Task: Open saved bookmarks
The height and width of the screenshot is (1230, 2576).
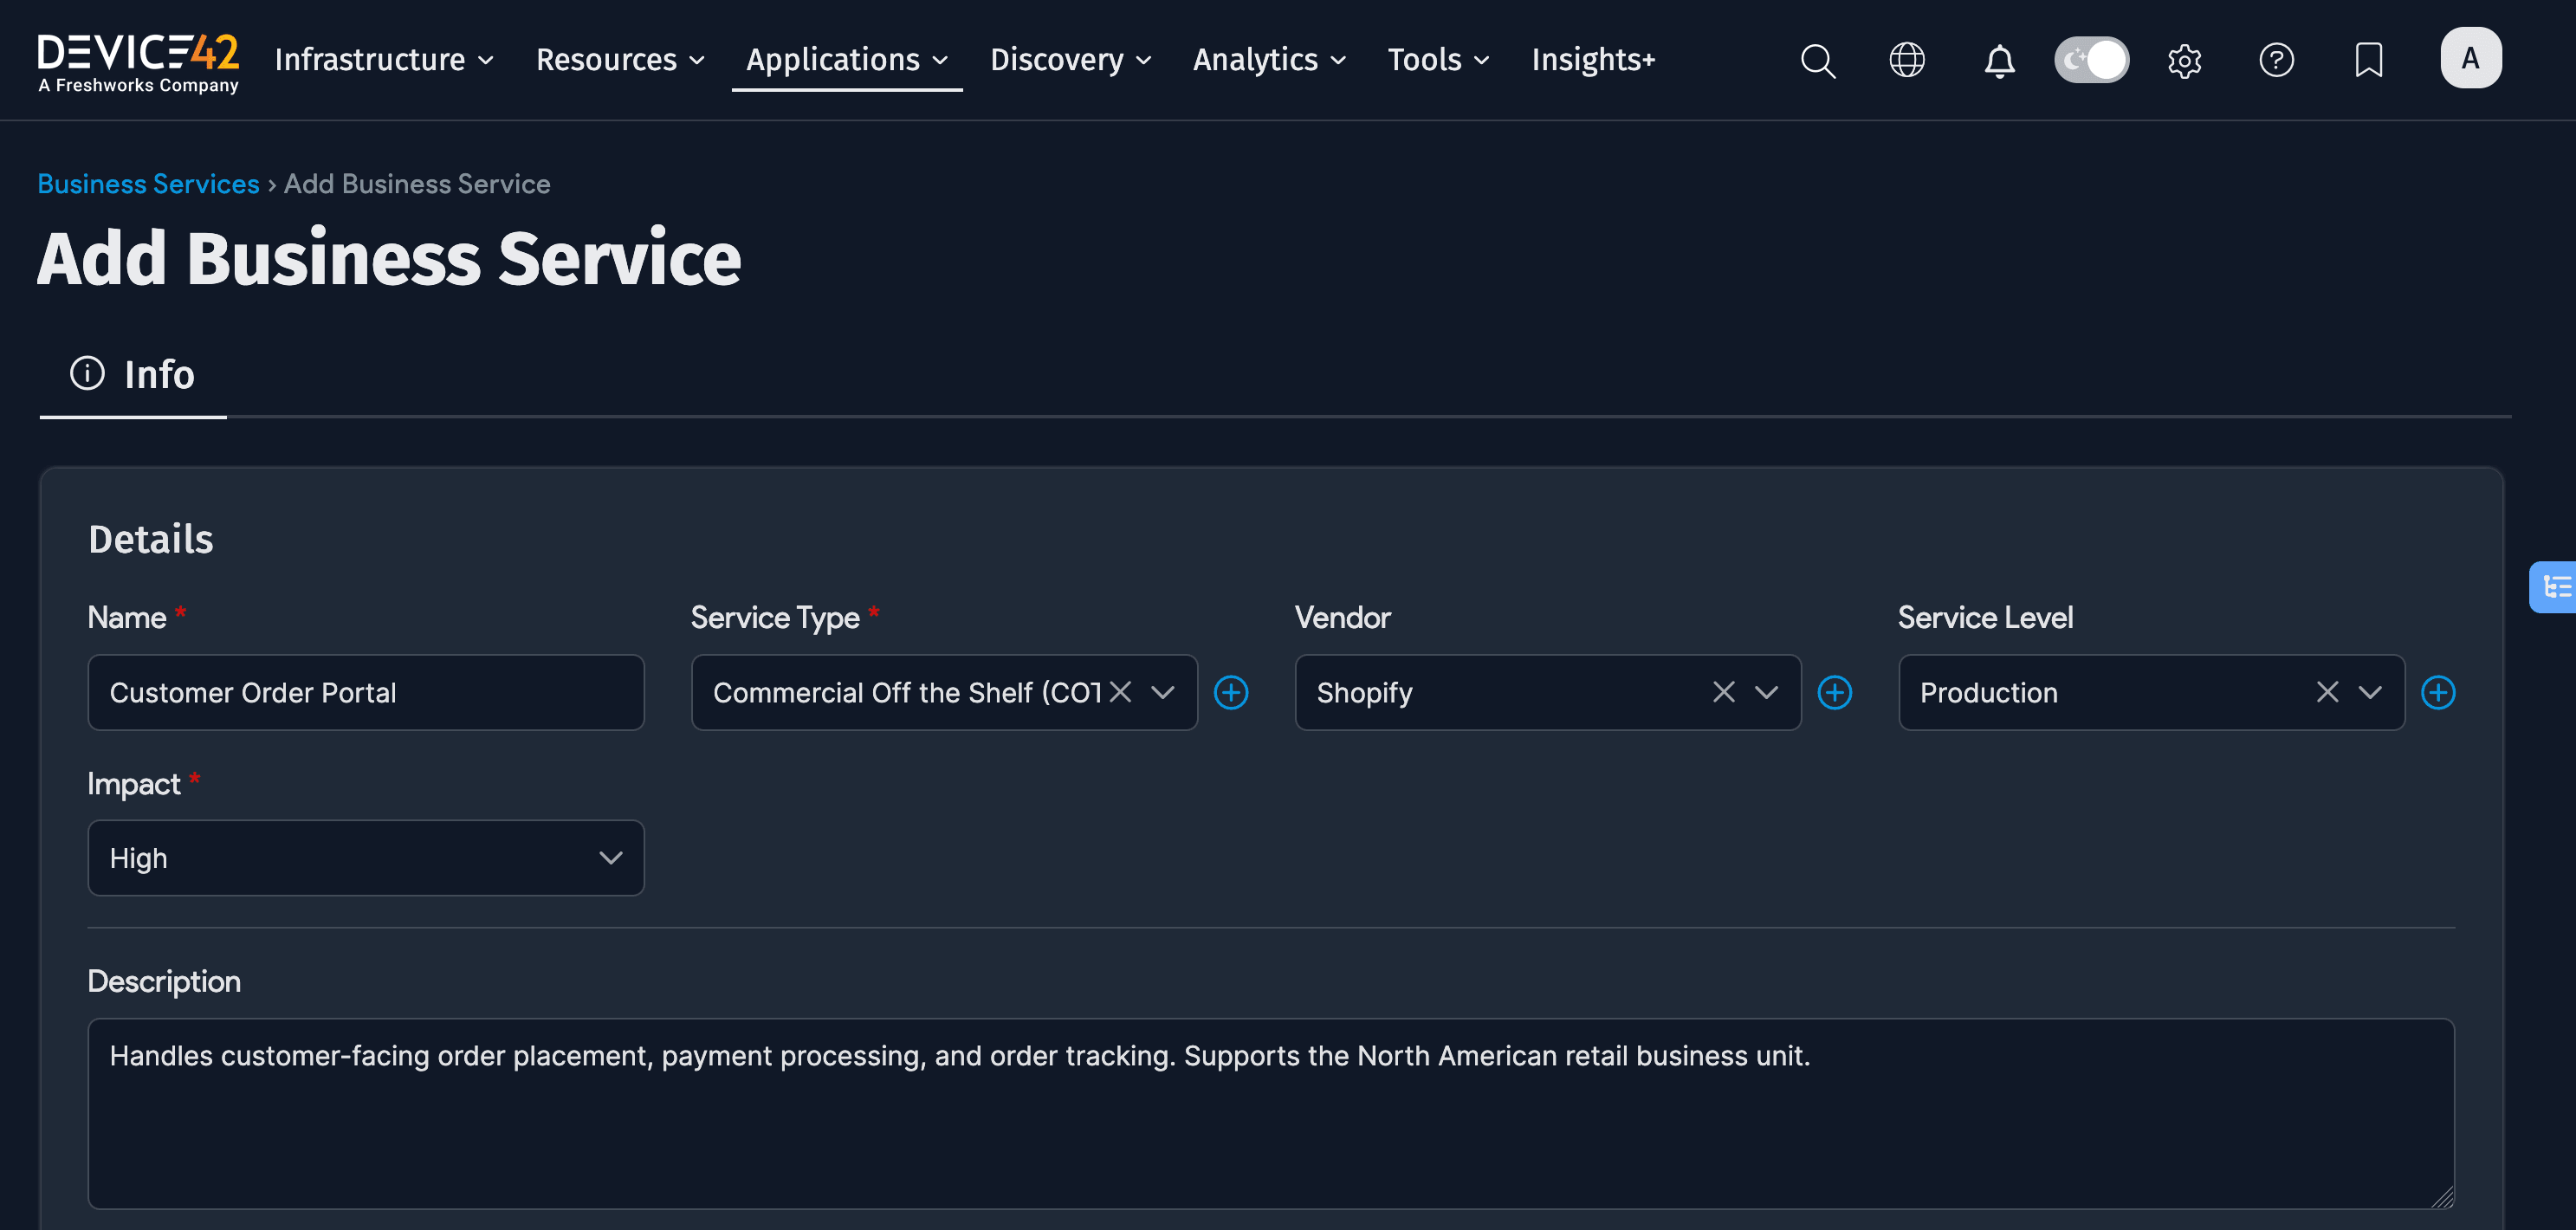Action: 2369,60
